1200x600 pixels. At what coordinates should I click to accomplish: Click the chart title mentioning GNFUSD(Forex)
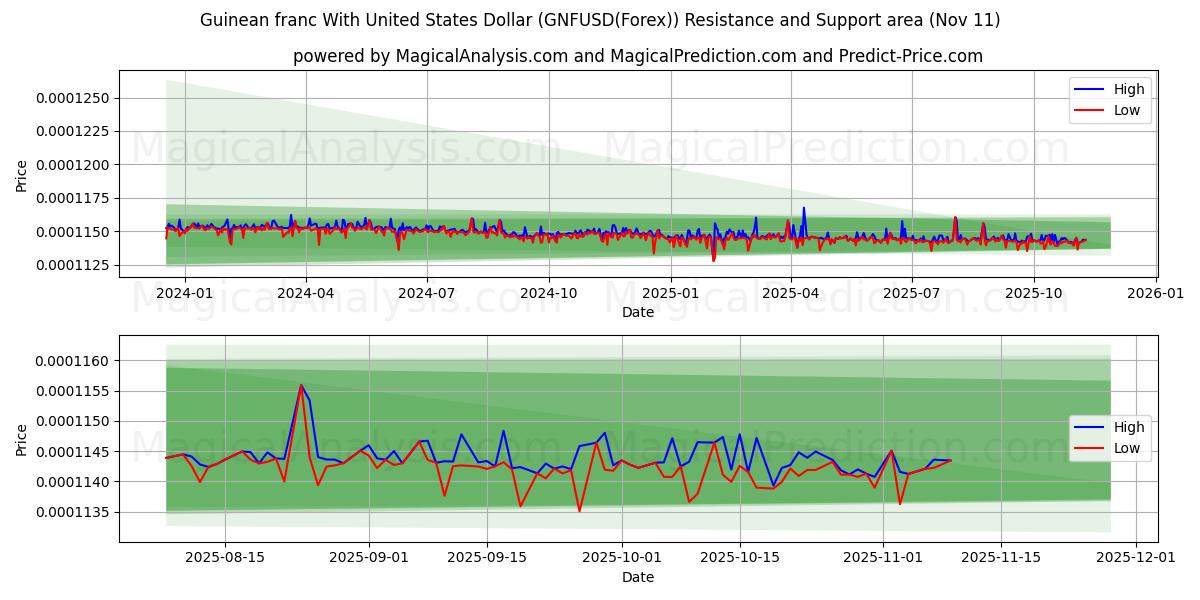[x=600, y=20]
